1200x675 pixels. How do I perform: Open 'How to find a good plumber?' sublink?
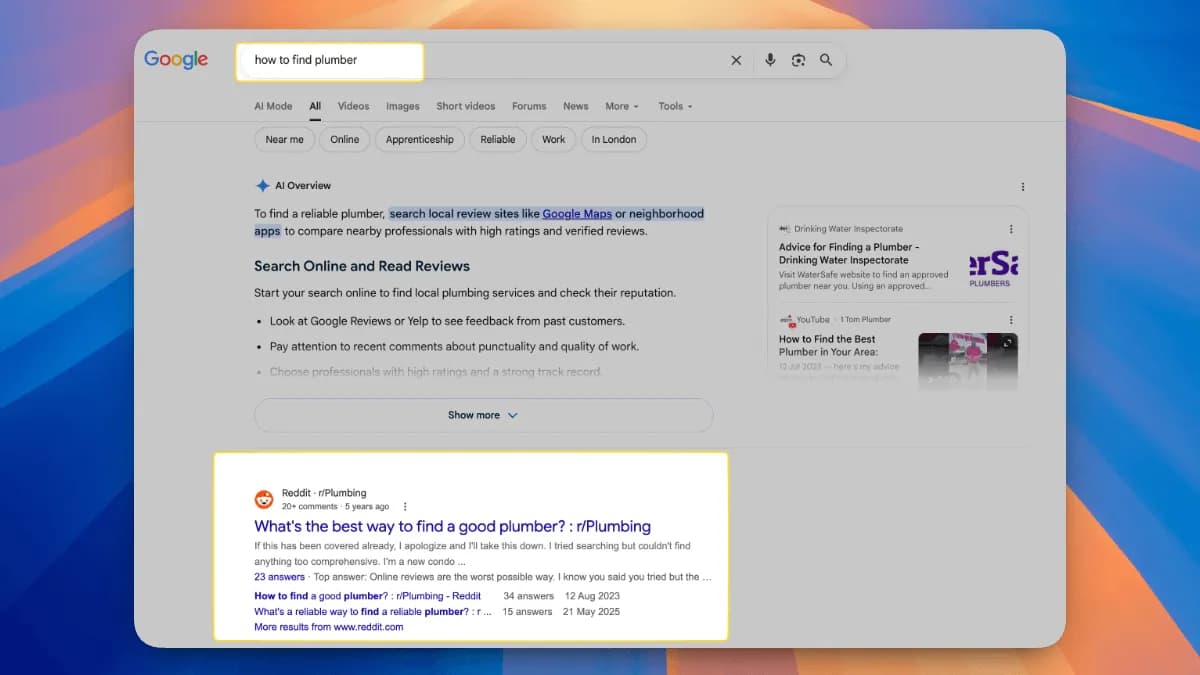[367, 596]
